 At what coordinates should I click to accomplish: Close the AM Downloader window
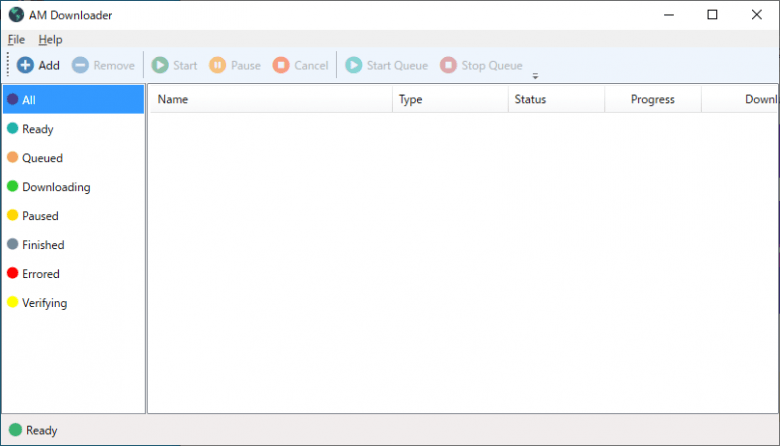(x=757, y=15)
